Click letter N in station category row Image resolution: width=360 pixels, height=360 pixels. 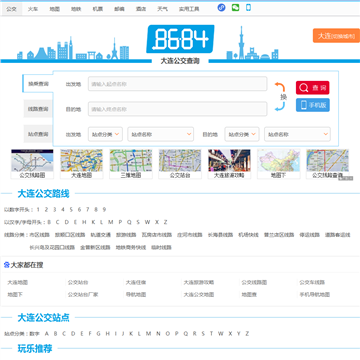[x=158, y=333]
